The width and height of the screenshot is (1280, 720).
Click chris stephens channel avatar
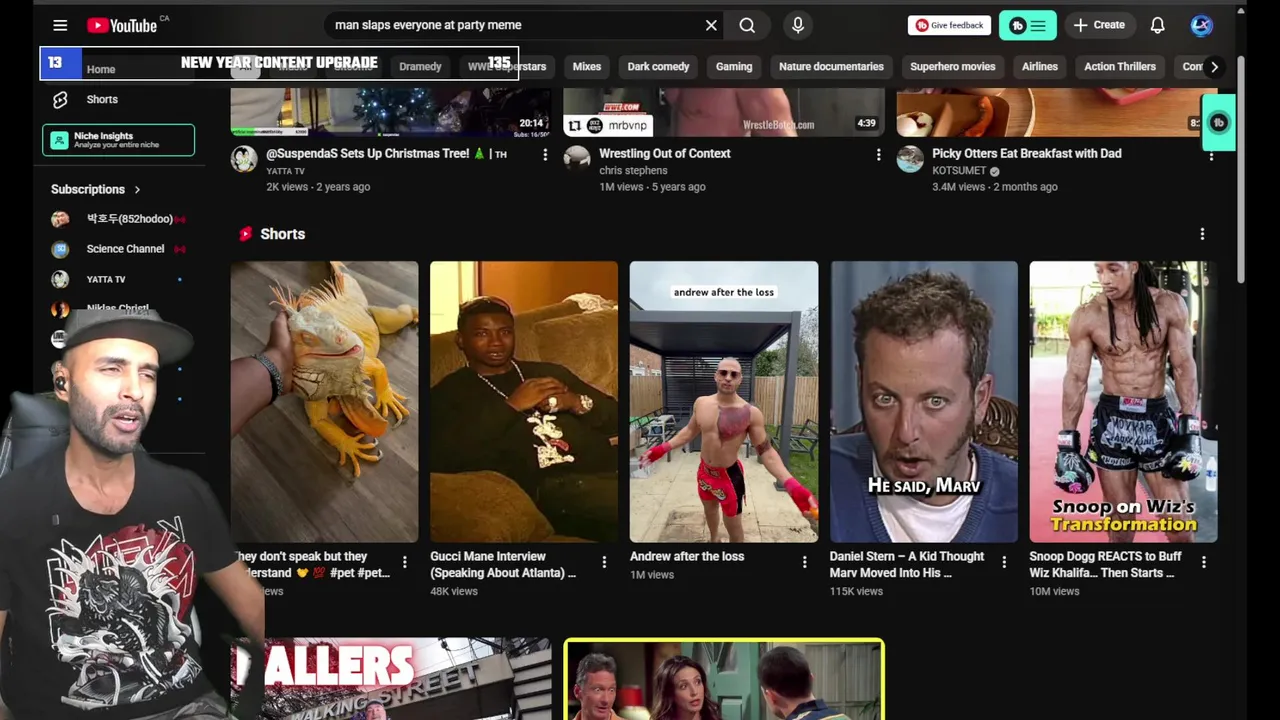pos(577,158)
